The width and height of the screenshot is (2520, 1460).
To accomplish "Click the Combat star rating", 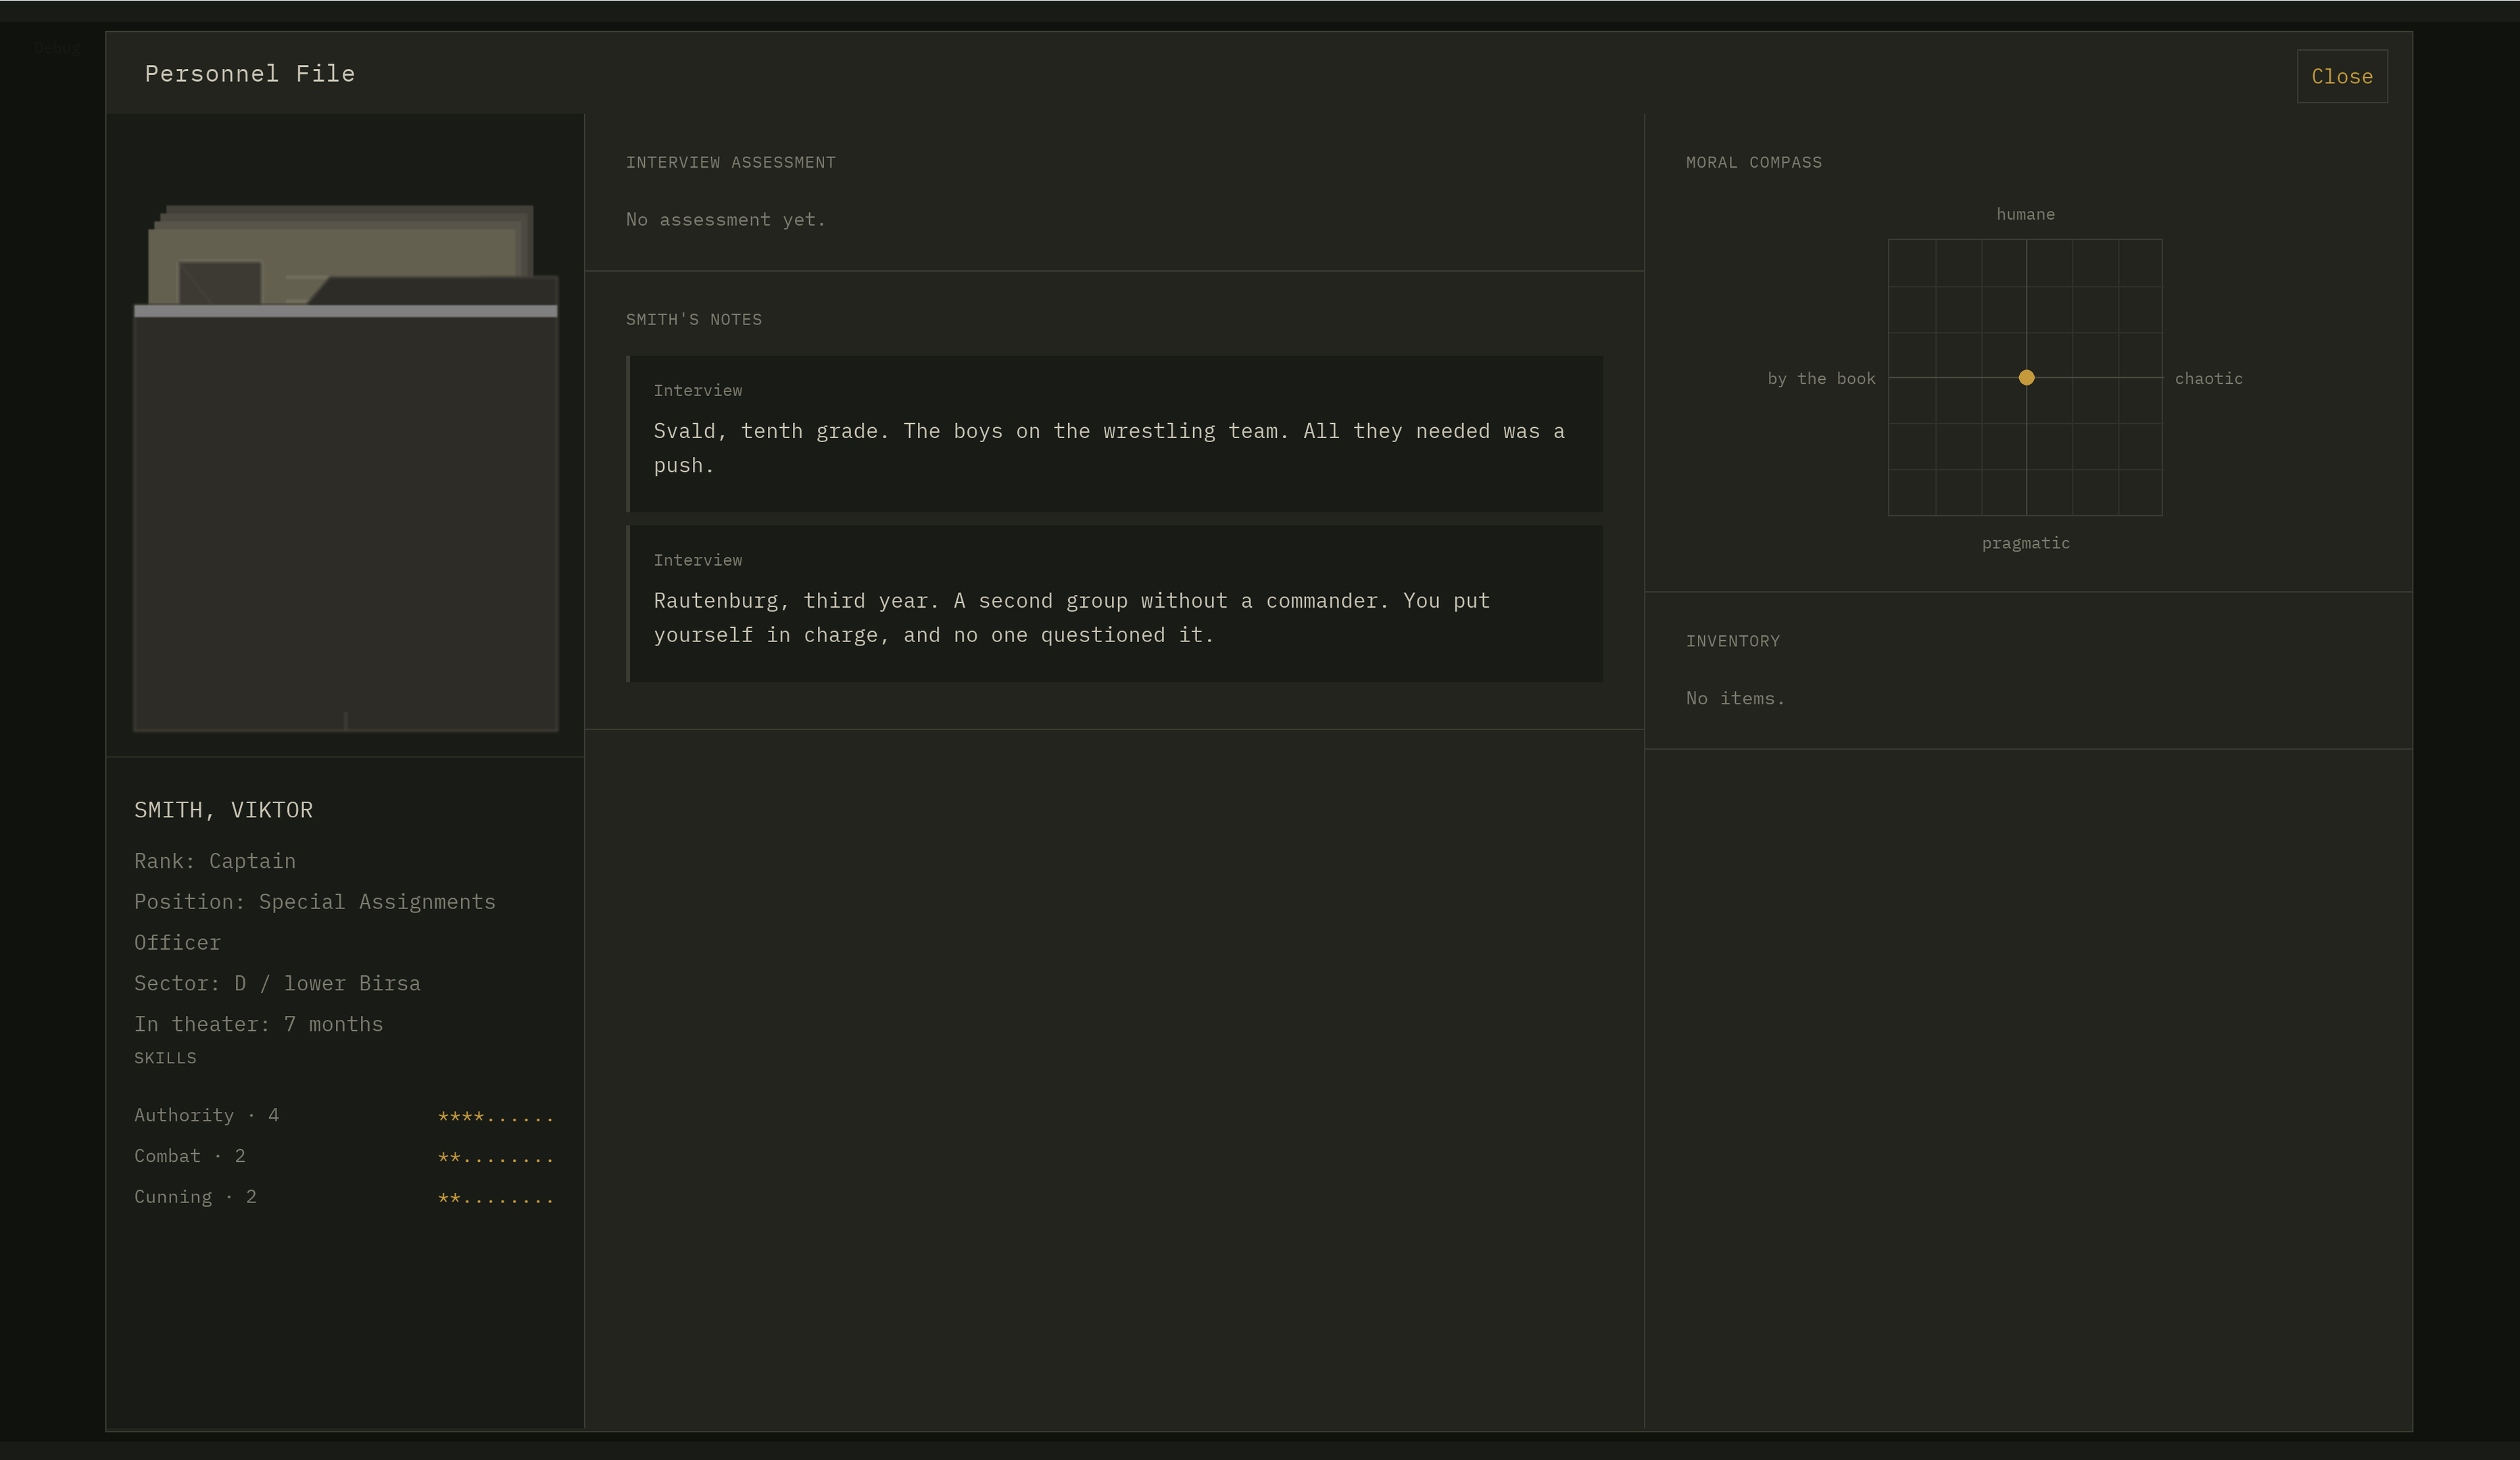I will 495,1157.
